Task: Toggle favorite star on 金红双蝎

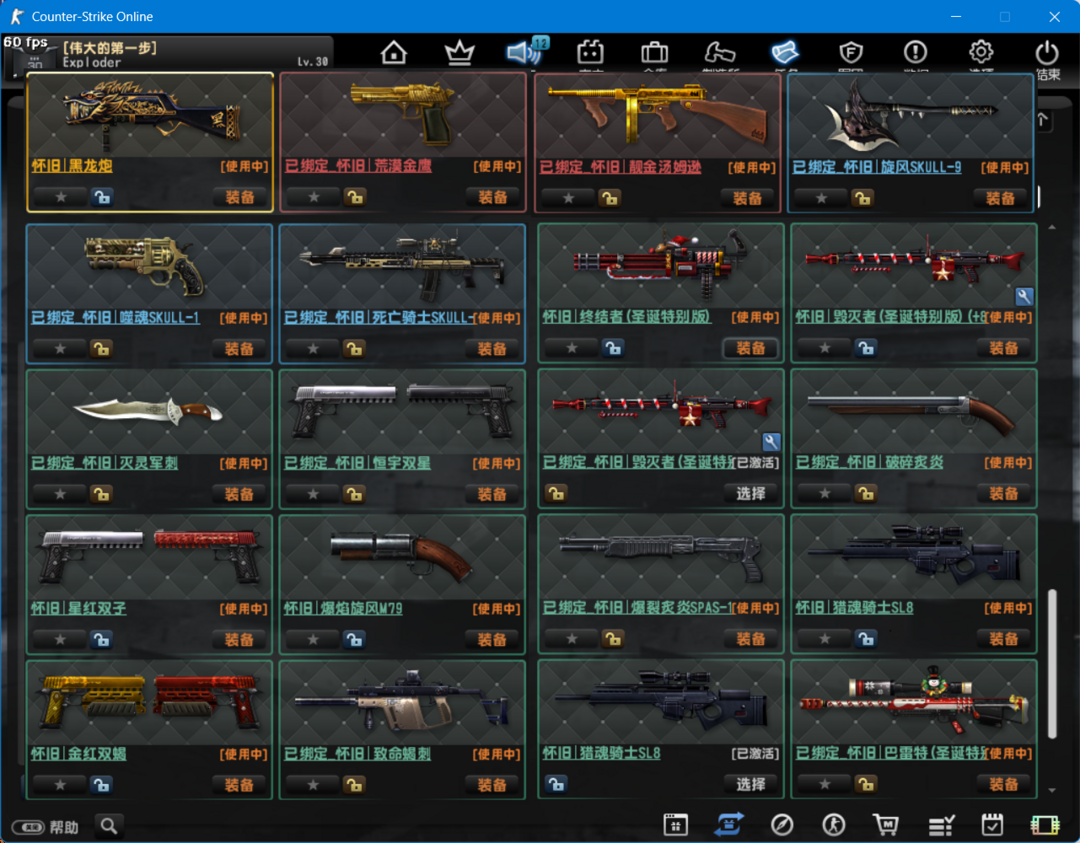Action: click(x=60, y=784)
